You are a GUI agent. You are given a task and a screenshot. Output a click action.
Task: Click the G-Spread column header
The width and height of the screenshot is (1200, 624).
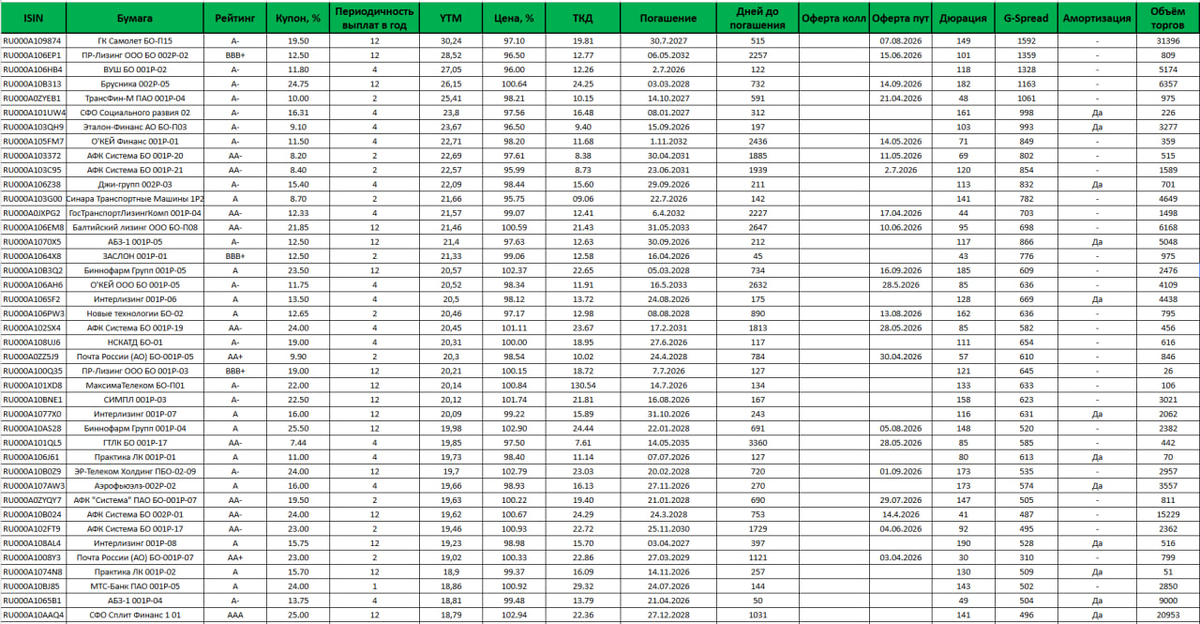1026,18
